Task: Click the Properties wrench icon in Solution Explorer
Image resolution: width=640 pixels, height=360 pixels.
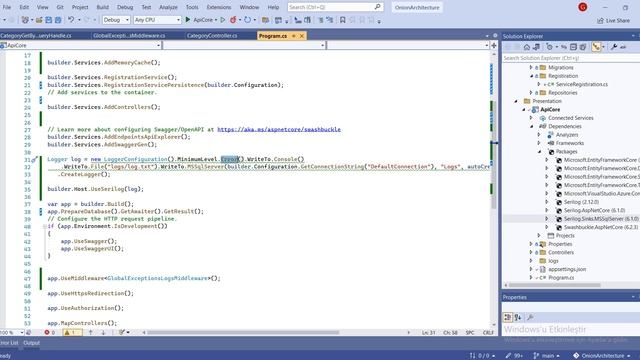Action: (613, 47)
